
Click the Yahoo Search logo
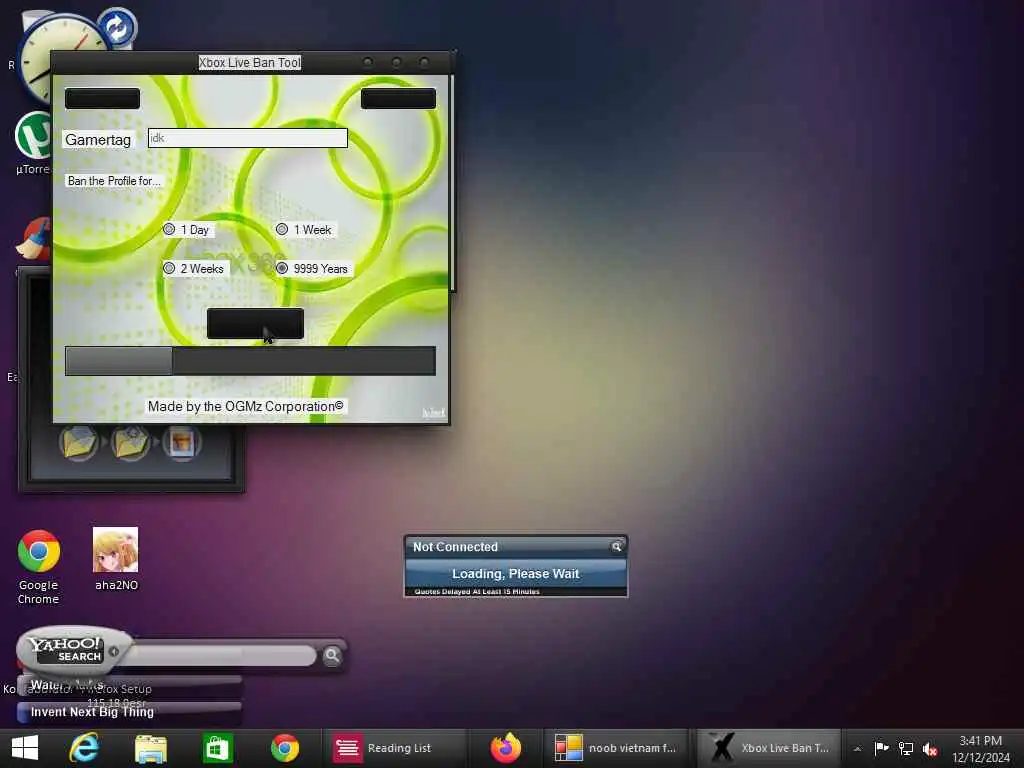(x=66, y=649)
